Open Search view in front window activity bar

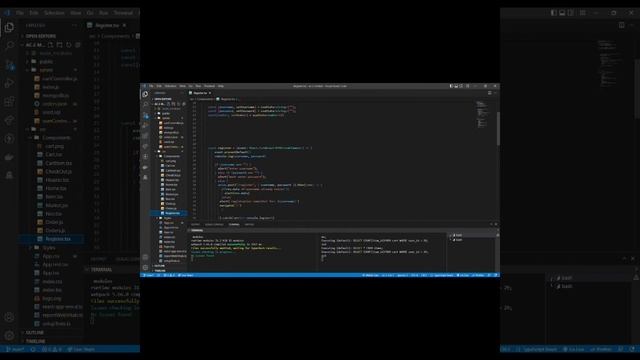[146, 104]
